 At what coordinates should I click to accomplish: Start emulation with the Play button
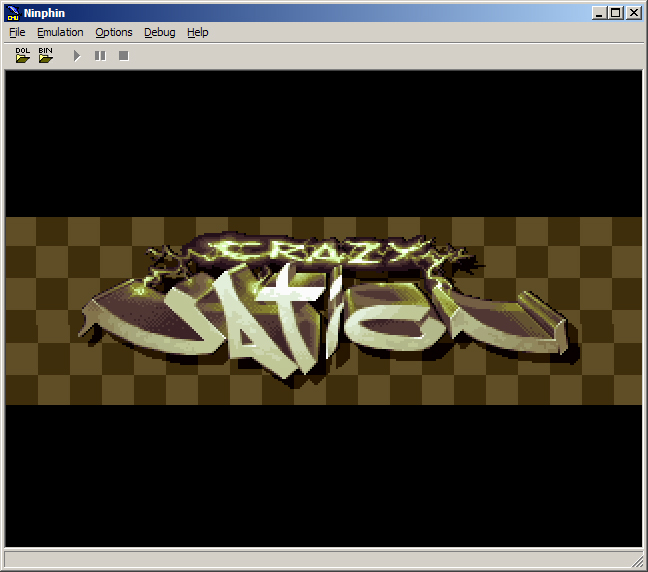click(x=77, y=56)
